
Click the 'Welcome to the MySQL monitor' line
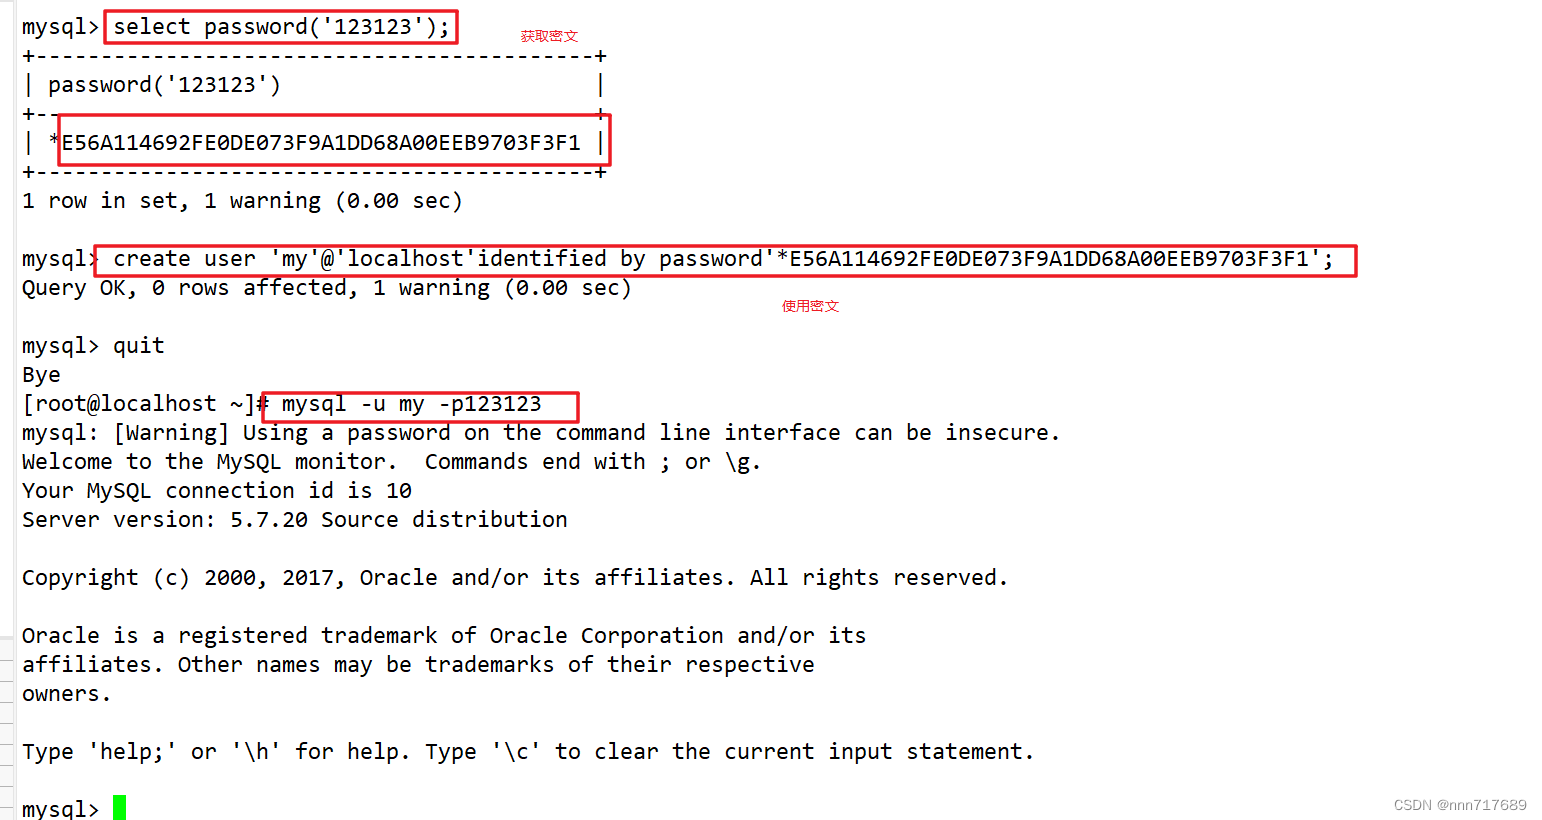point(391,462)
